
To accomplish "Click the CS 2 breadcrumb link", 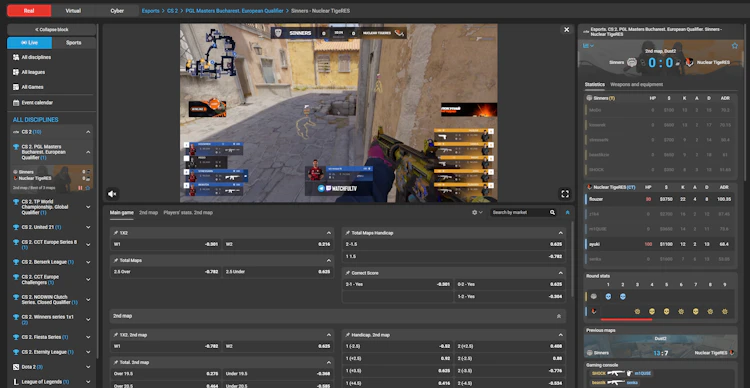I will [x=172, y=11].
